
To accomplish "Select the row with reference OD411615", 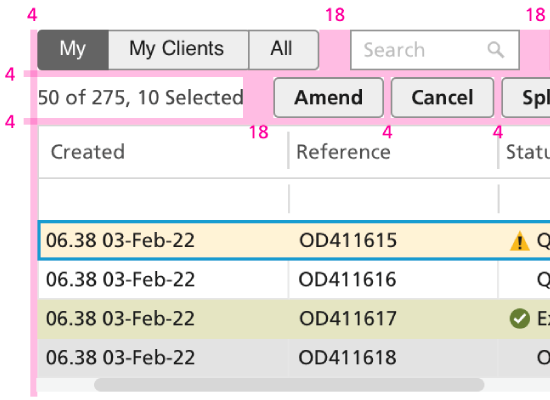I will [x=294, y=241].
